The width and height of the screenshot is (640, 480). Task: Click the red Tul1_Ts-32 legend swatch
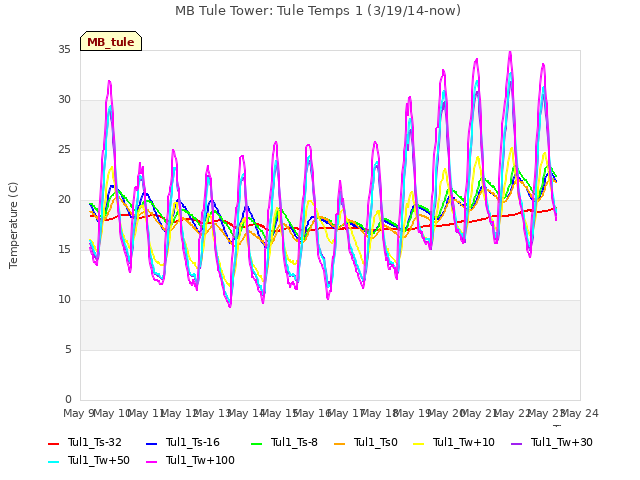point(53,443)
